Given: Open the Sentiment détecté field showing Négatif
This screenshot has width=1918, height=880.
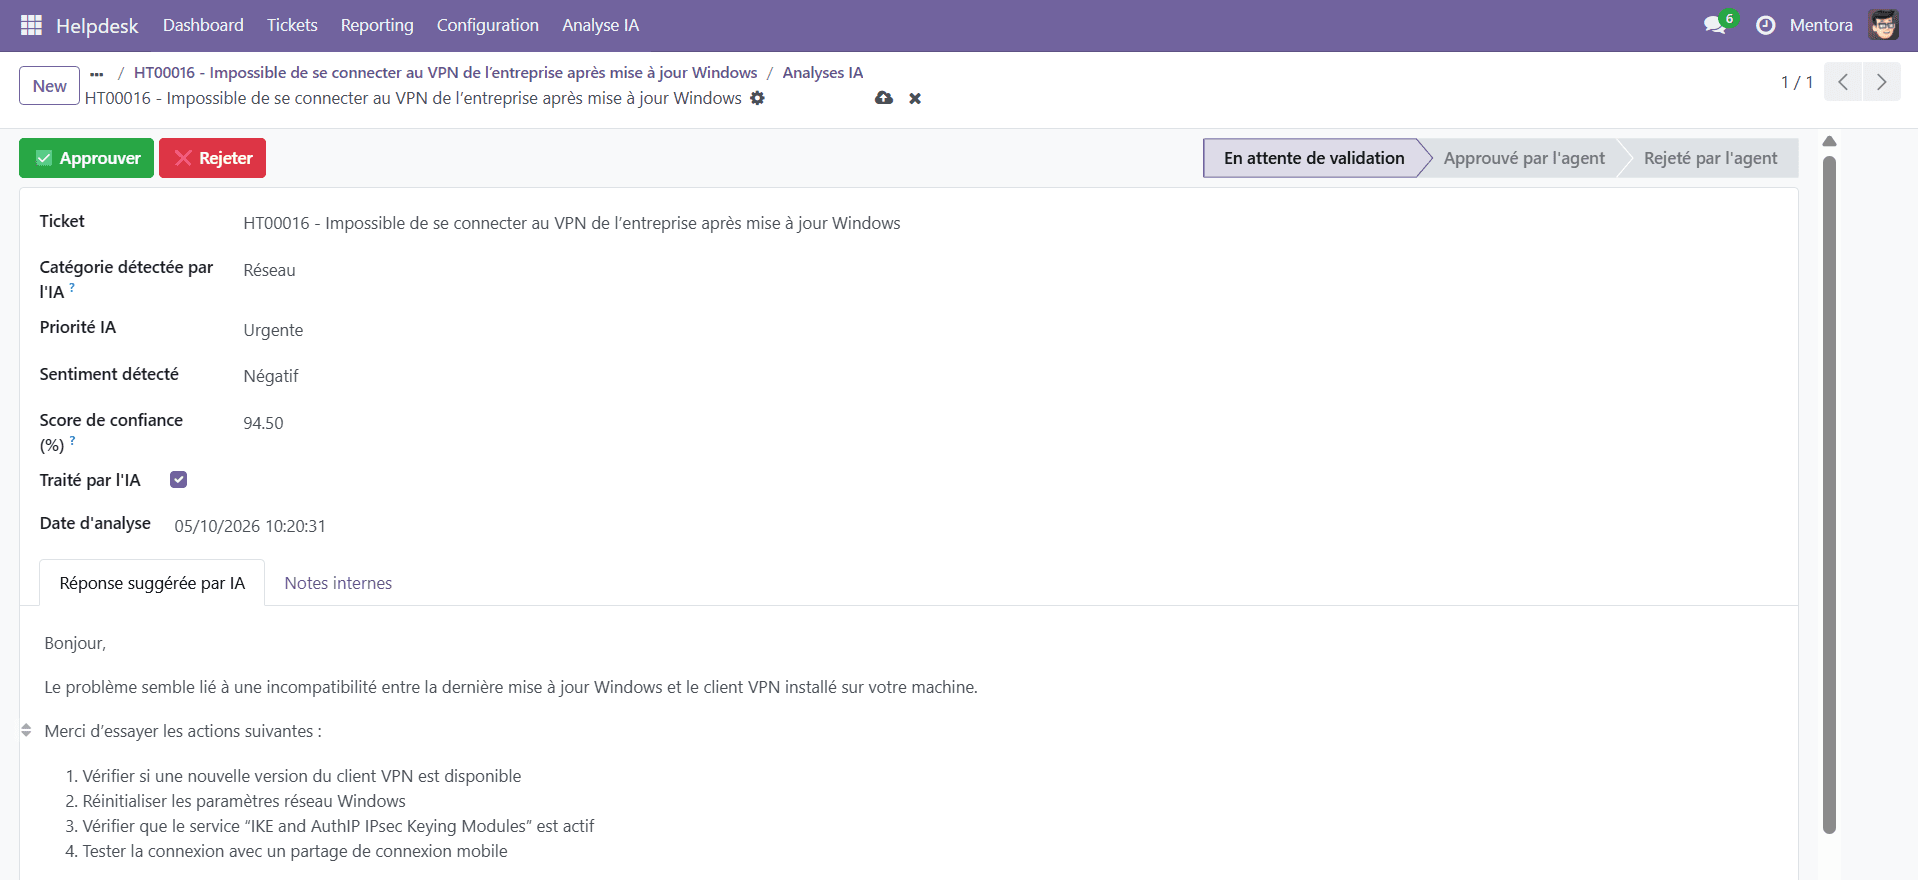Looking at the screenshot, I should point(271,376).
